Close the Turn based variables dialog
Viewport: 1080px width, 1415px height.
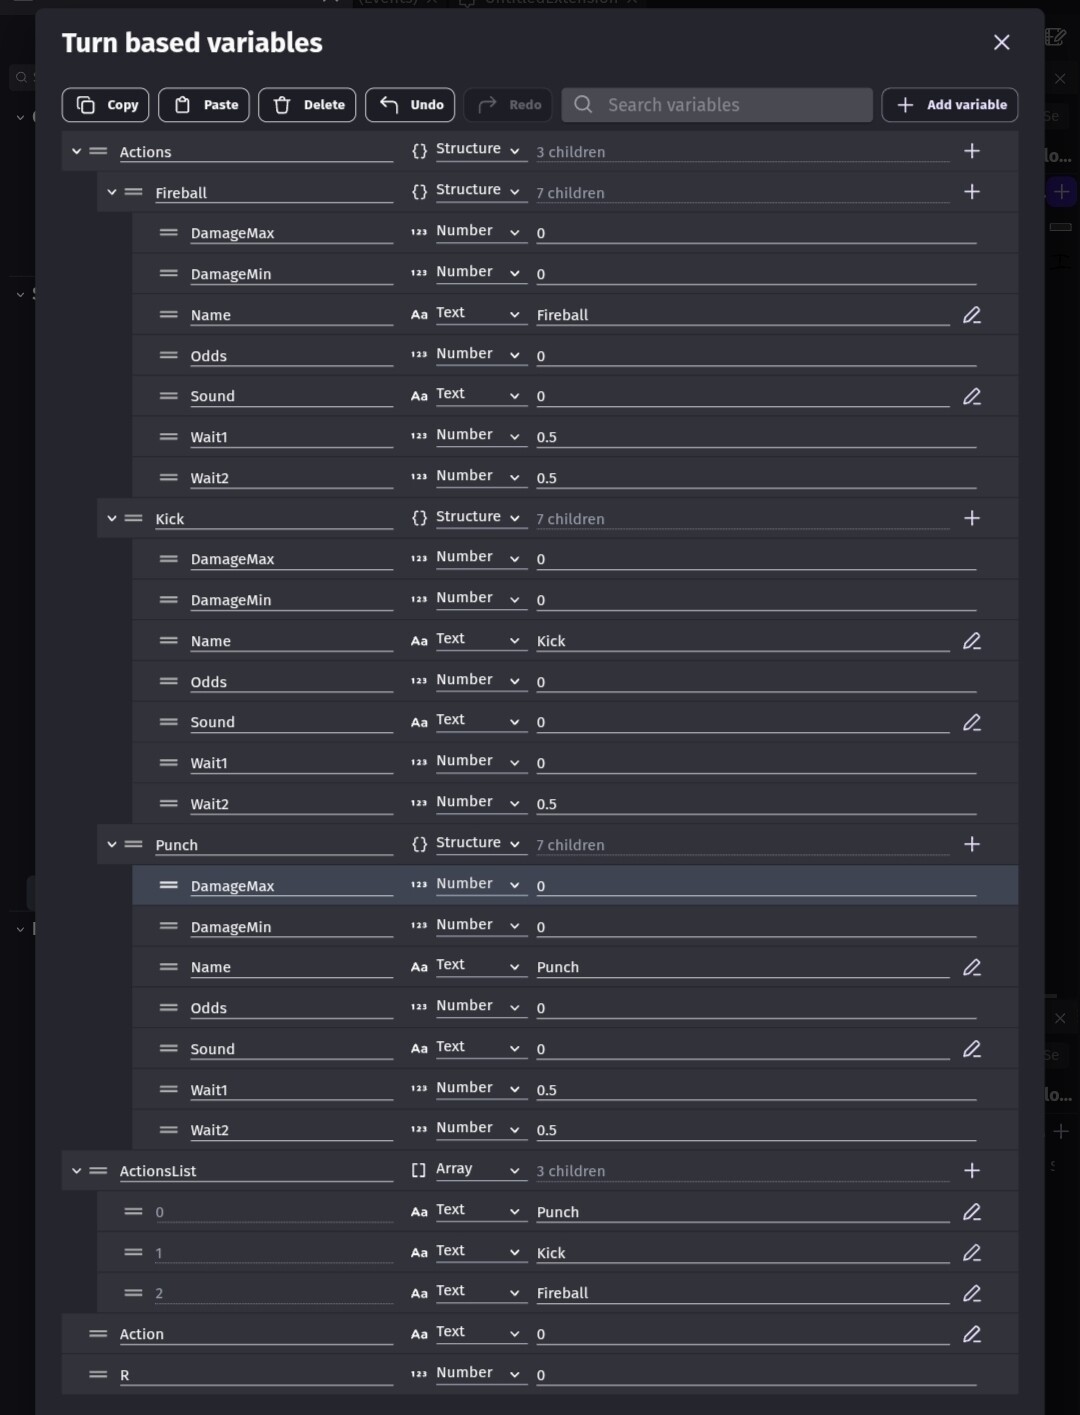[1001, 42]
